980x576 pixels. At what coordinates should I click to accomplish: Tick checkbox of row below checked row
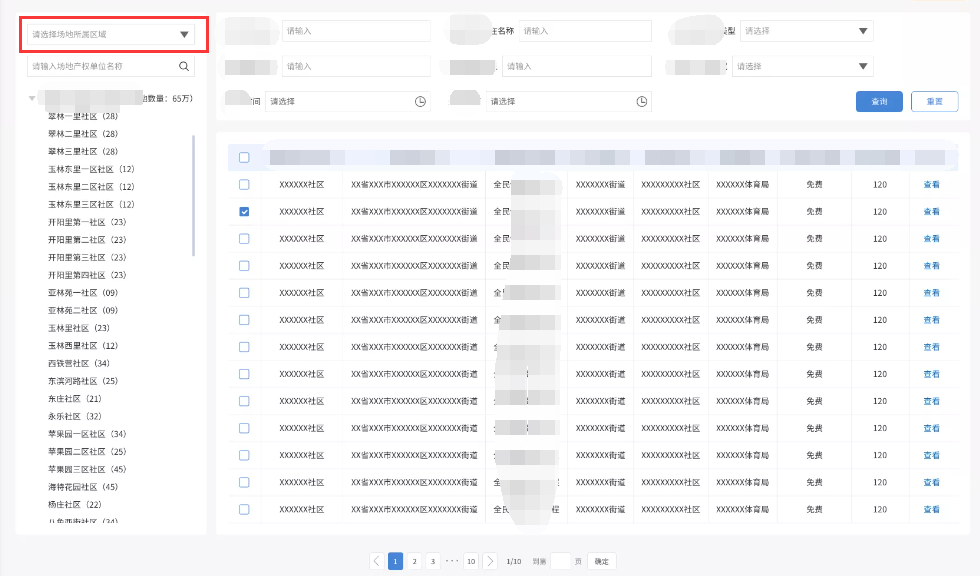[244, 239]
